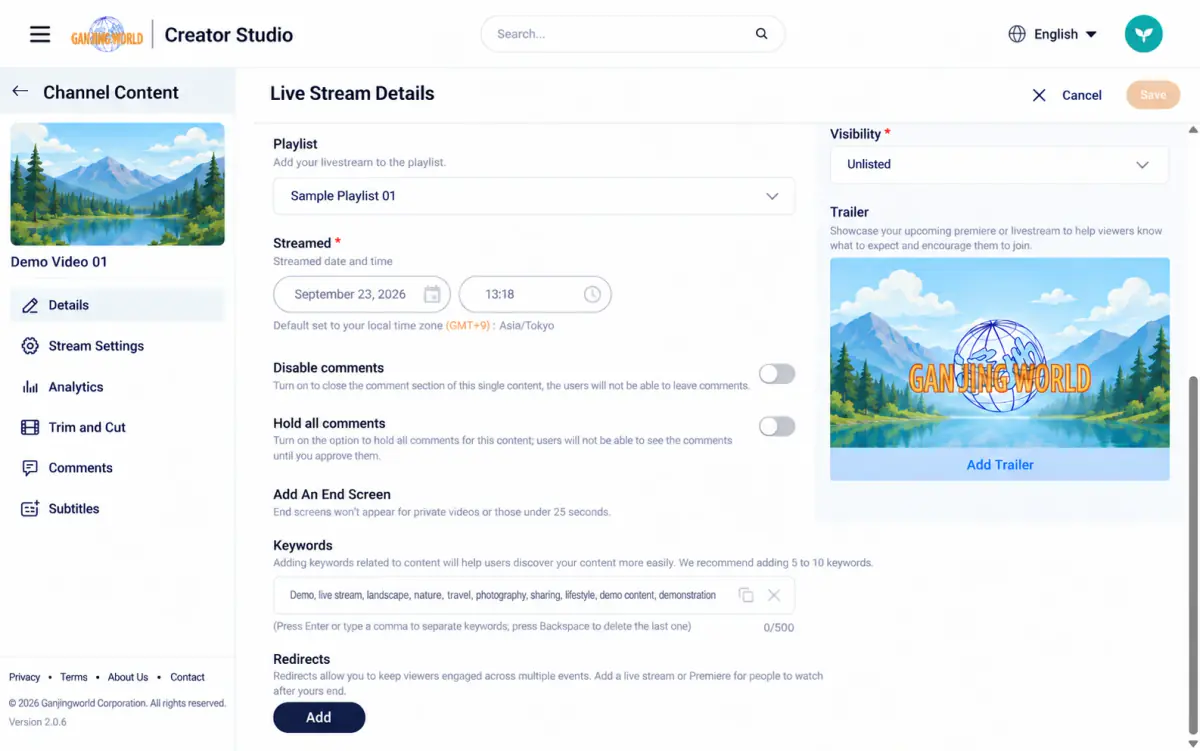Screen dimensions: 1200x751
Task: Open the Privacy link
Action: (x=25, y=677)
